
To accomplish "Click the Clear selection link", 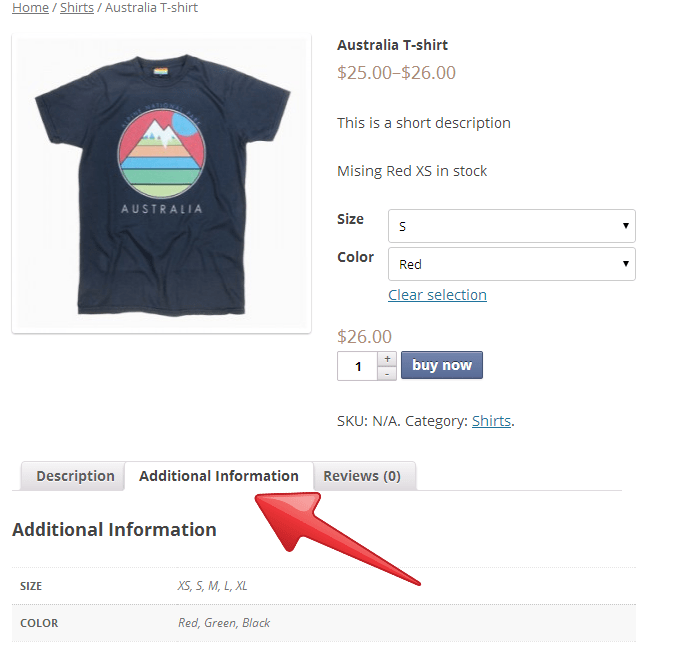I will tap(437, 295).
